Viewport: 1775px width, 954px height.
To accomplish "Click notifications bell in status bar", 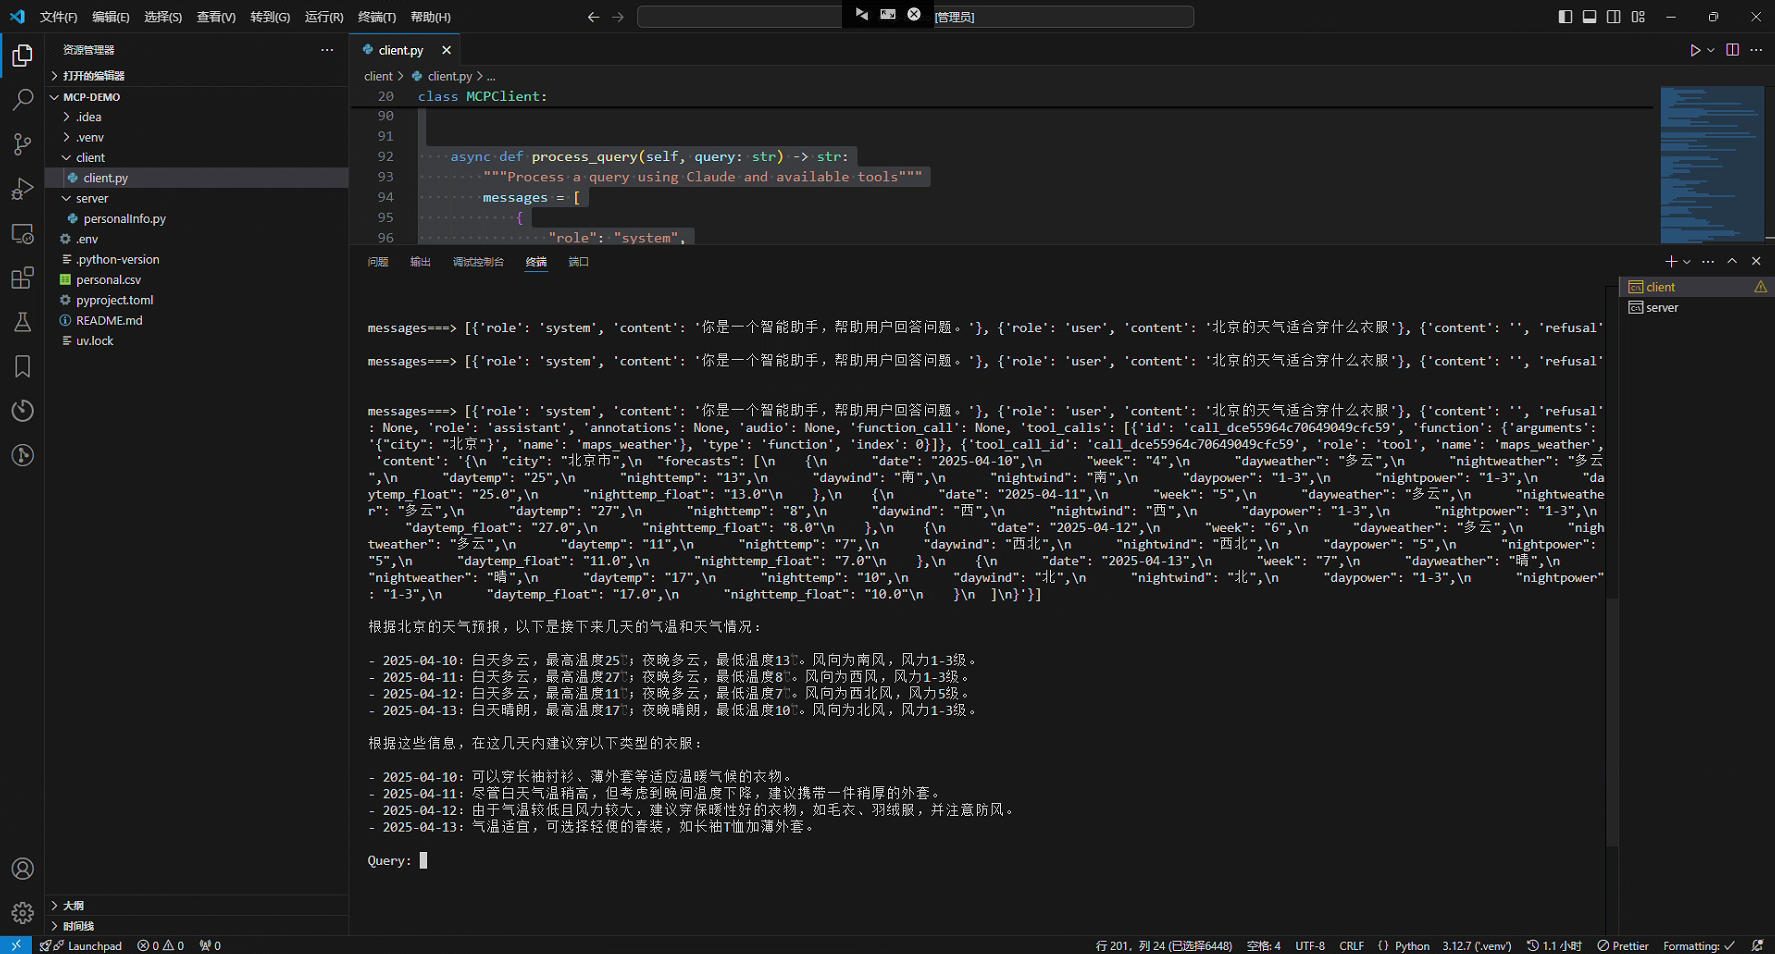I will (1757, 946).
